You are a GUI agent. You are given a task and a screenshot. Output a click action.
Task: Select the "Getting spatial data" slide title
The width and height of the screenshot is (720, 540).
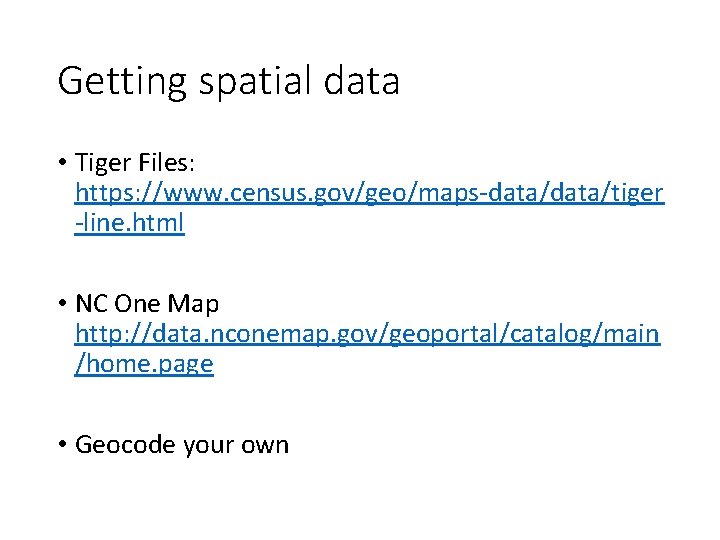click(228, 82)
